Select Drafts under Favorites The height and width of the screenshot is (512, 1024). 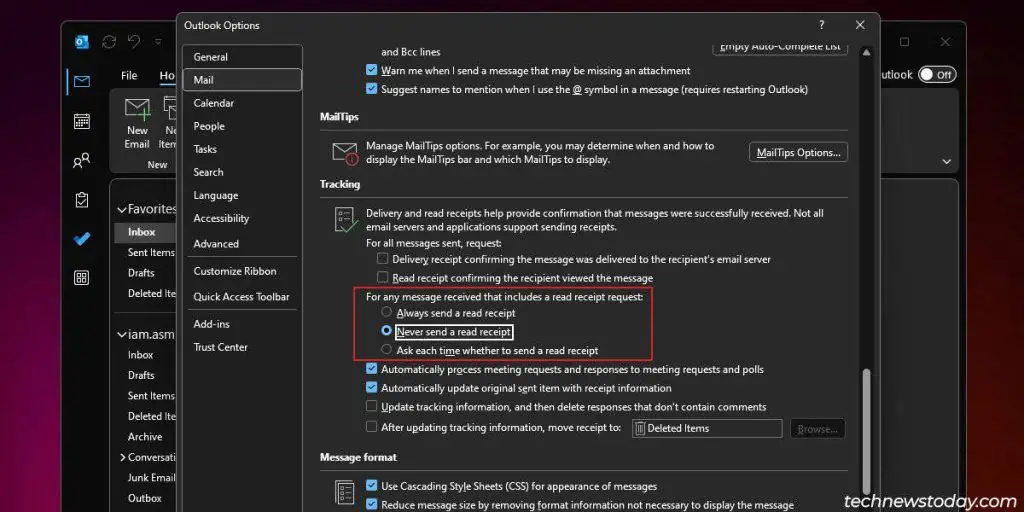[x=141, y=272]
